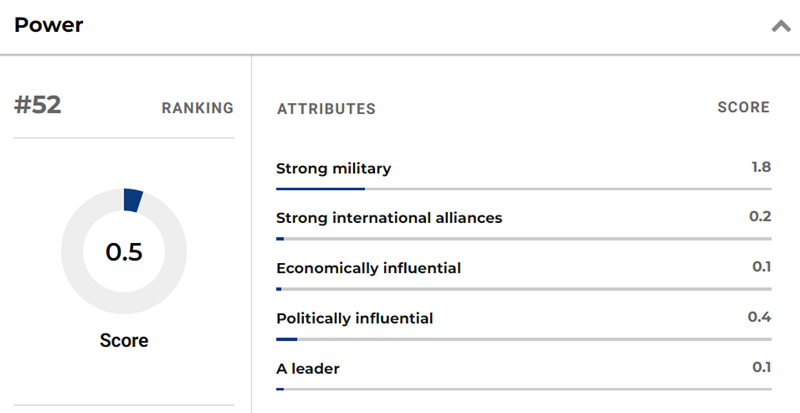The image size is (800, 413).
Task: Click the 0.5 value inside the donut
Action: (x=124, y=252)
